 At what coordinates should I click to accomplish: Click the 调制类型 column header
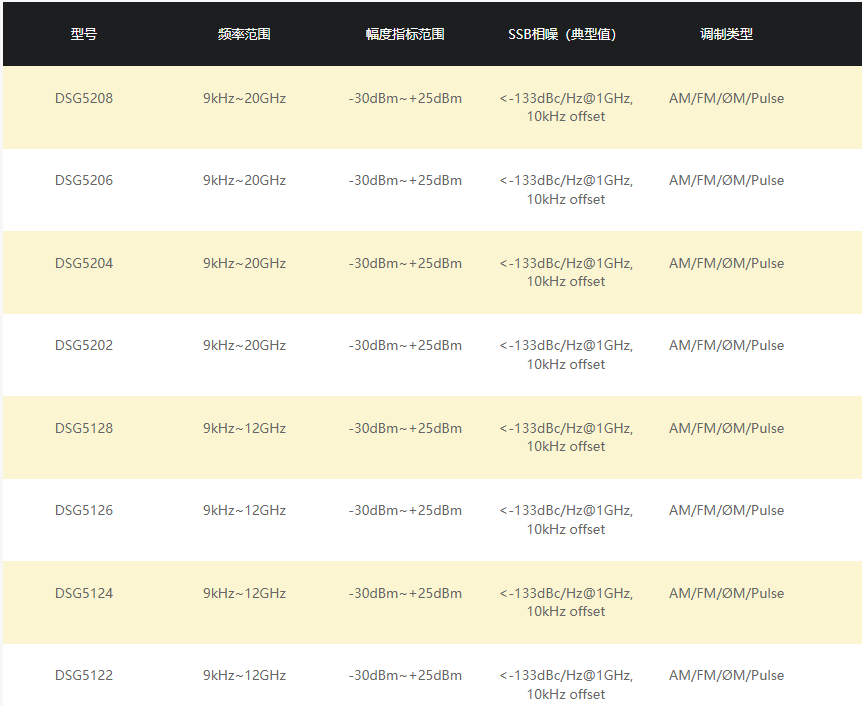pos(726,34)
